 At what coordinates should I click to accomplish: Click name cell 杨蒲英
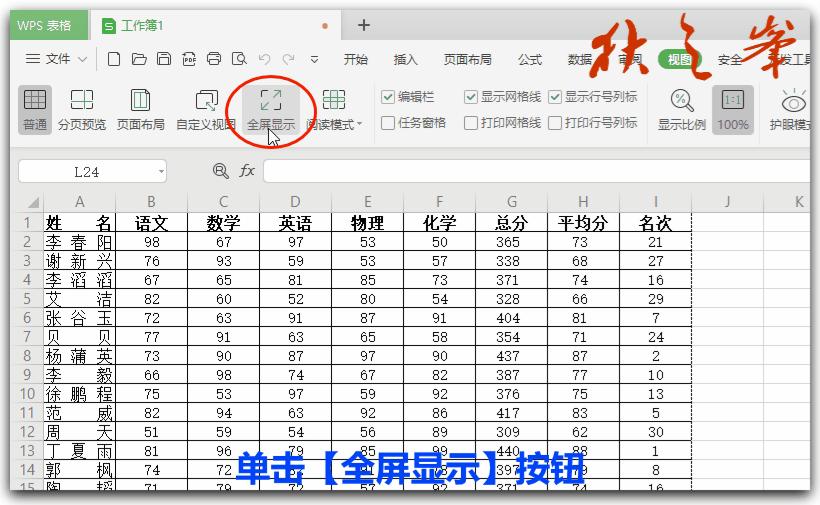click(x=79, y=355)
